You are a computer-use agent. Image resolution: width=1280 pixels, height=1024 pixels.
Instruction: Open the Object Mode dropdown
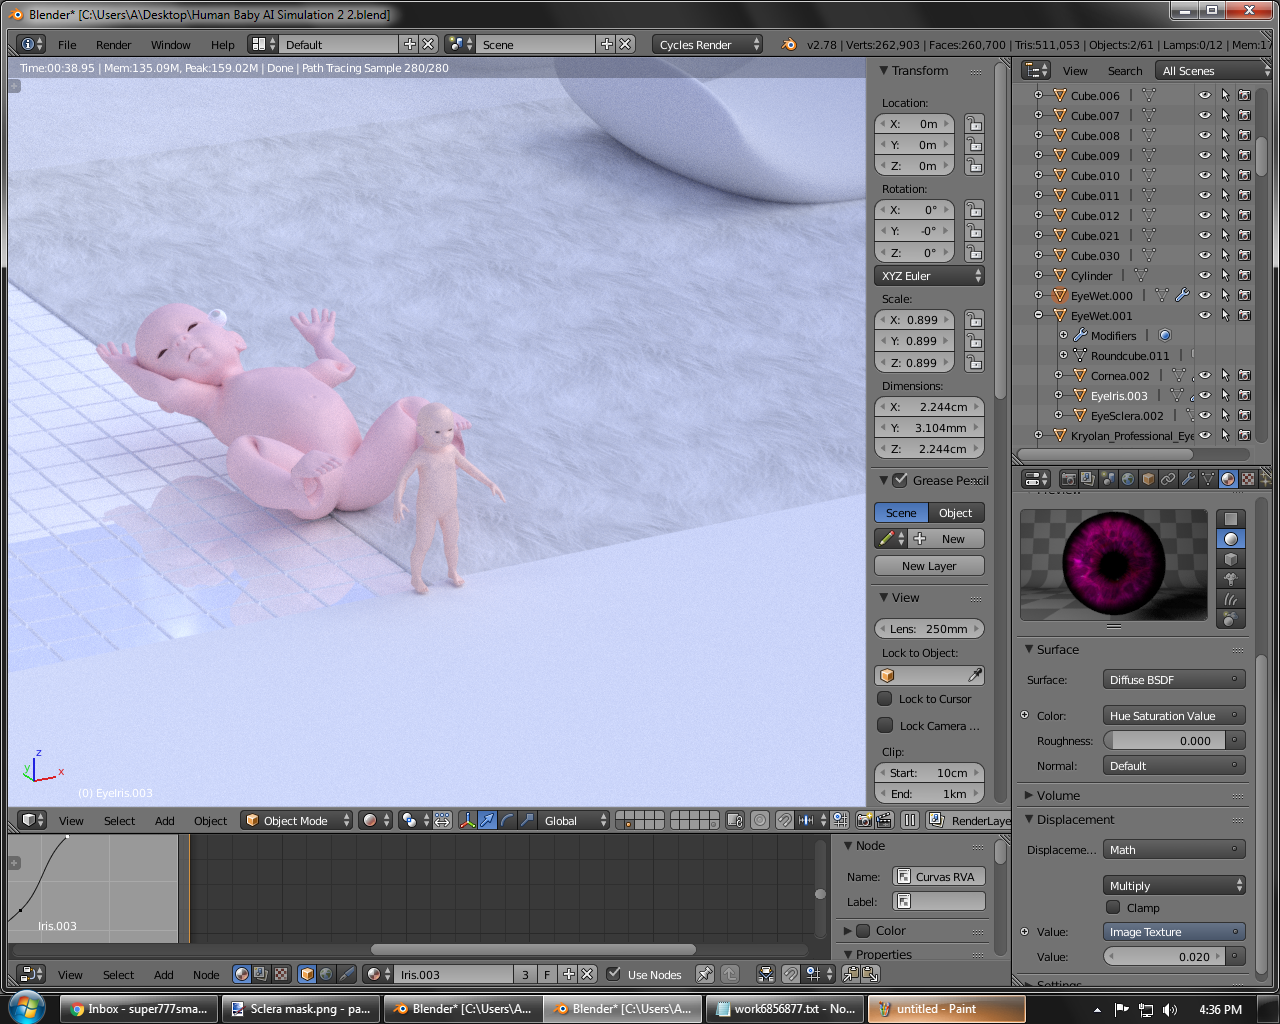297,820
